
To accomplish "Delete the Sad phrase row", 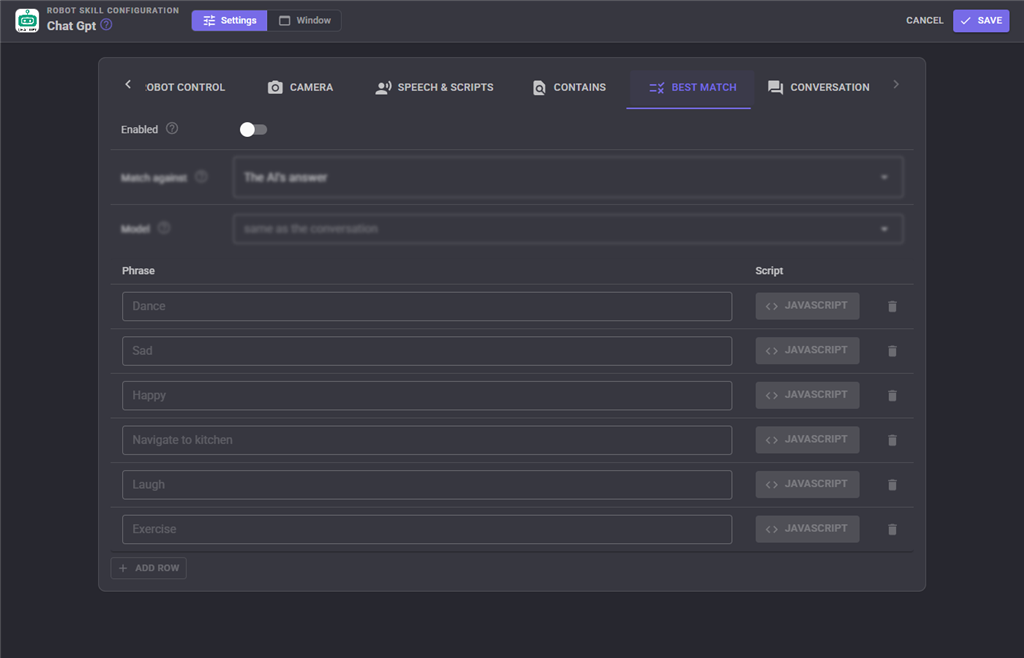I will point(892,351).
